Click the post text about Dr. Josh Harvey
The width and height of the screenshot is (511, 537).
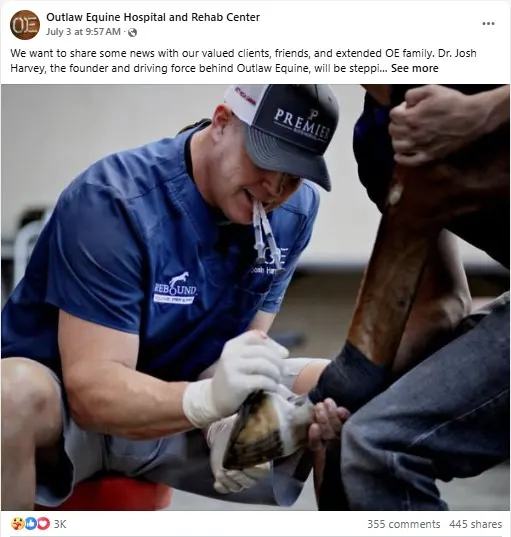click(x=243, y=61)
